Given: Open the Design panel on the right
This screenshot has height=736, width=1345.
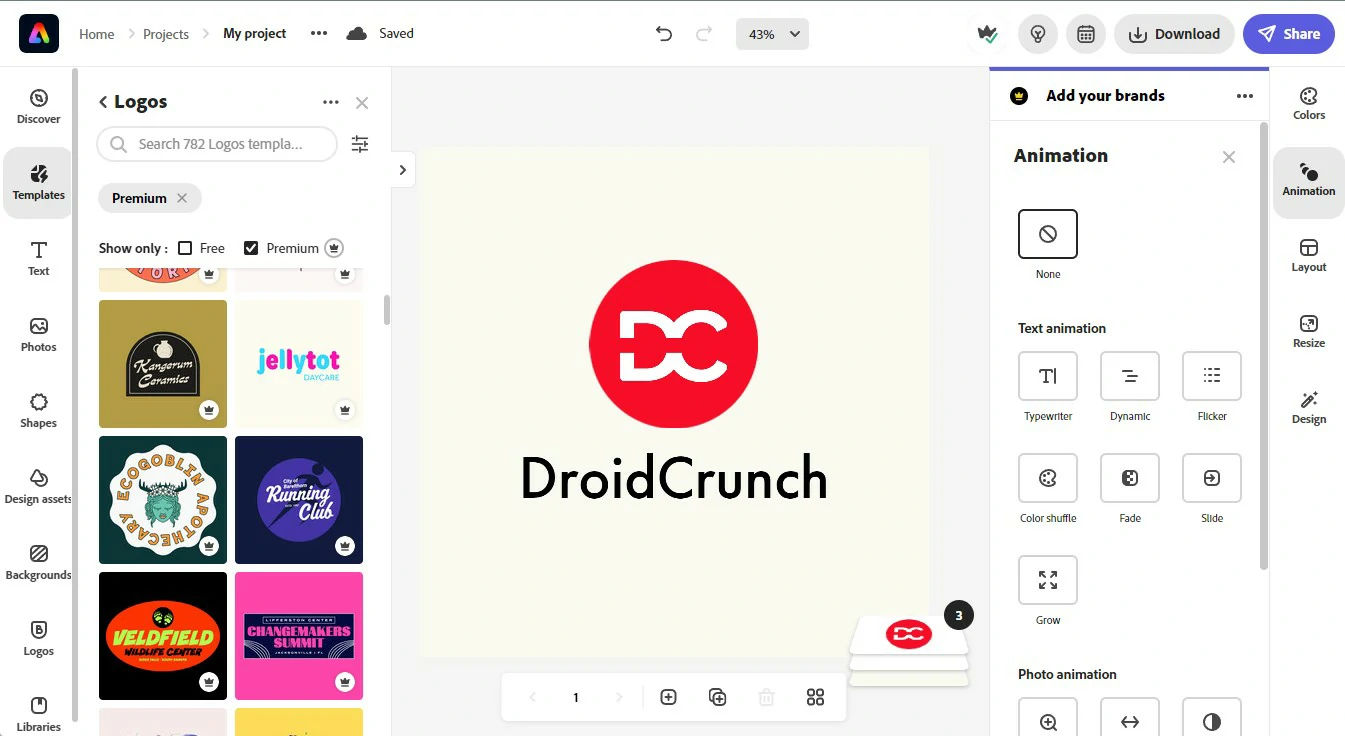Looking at the screenshot, I should pos(1308,408).
